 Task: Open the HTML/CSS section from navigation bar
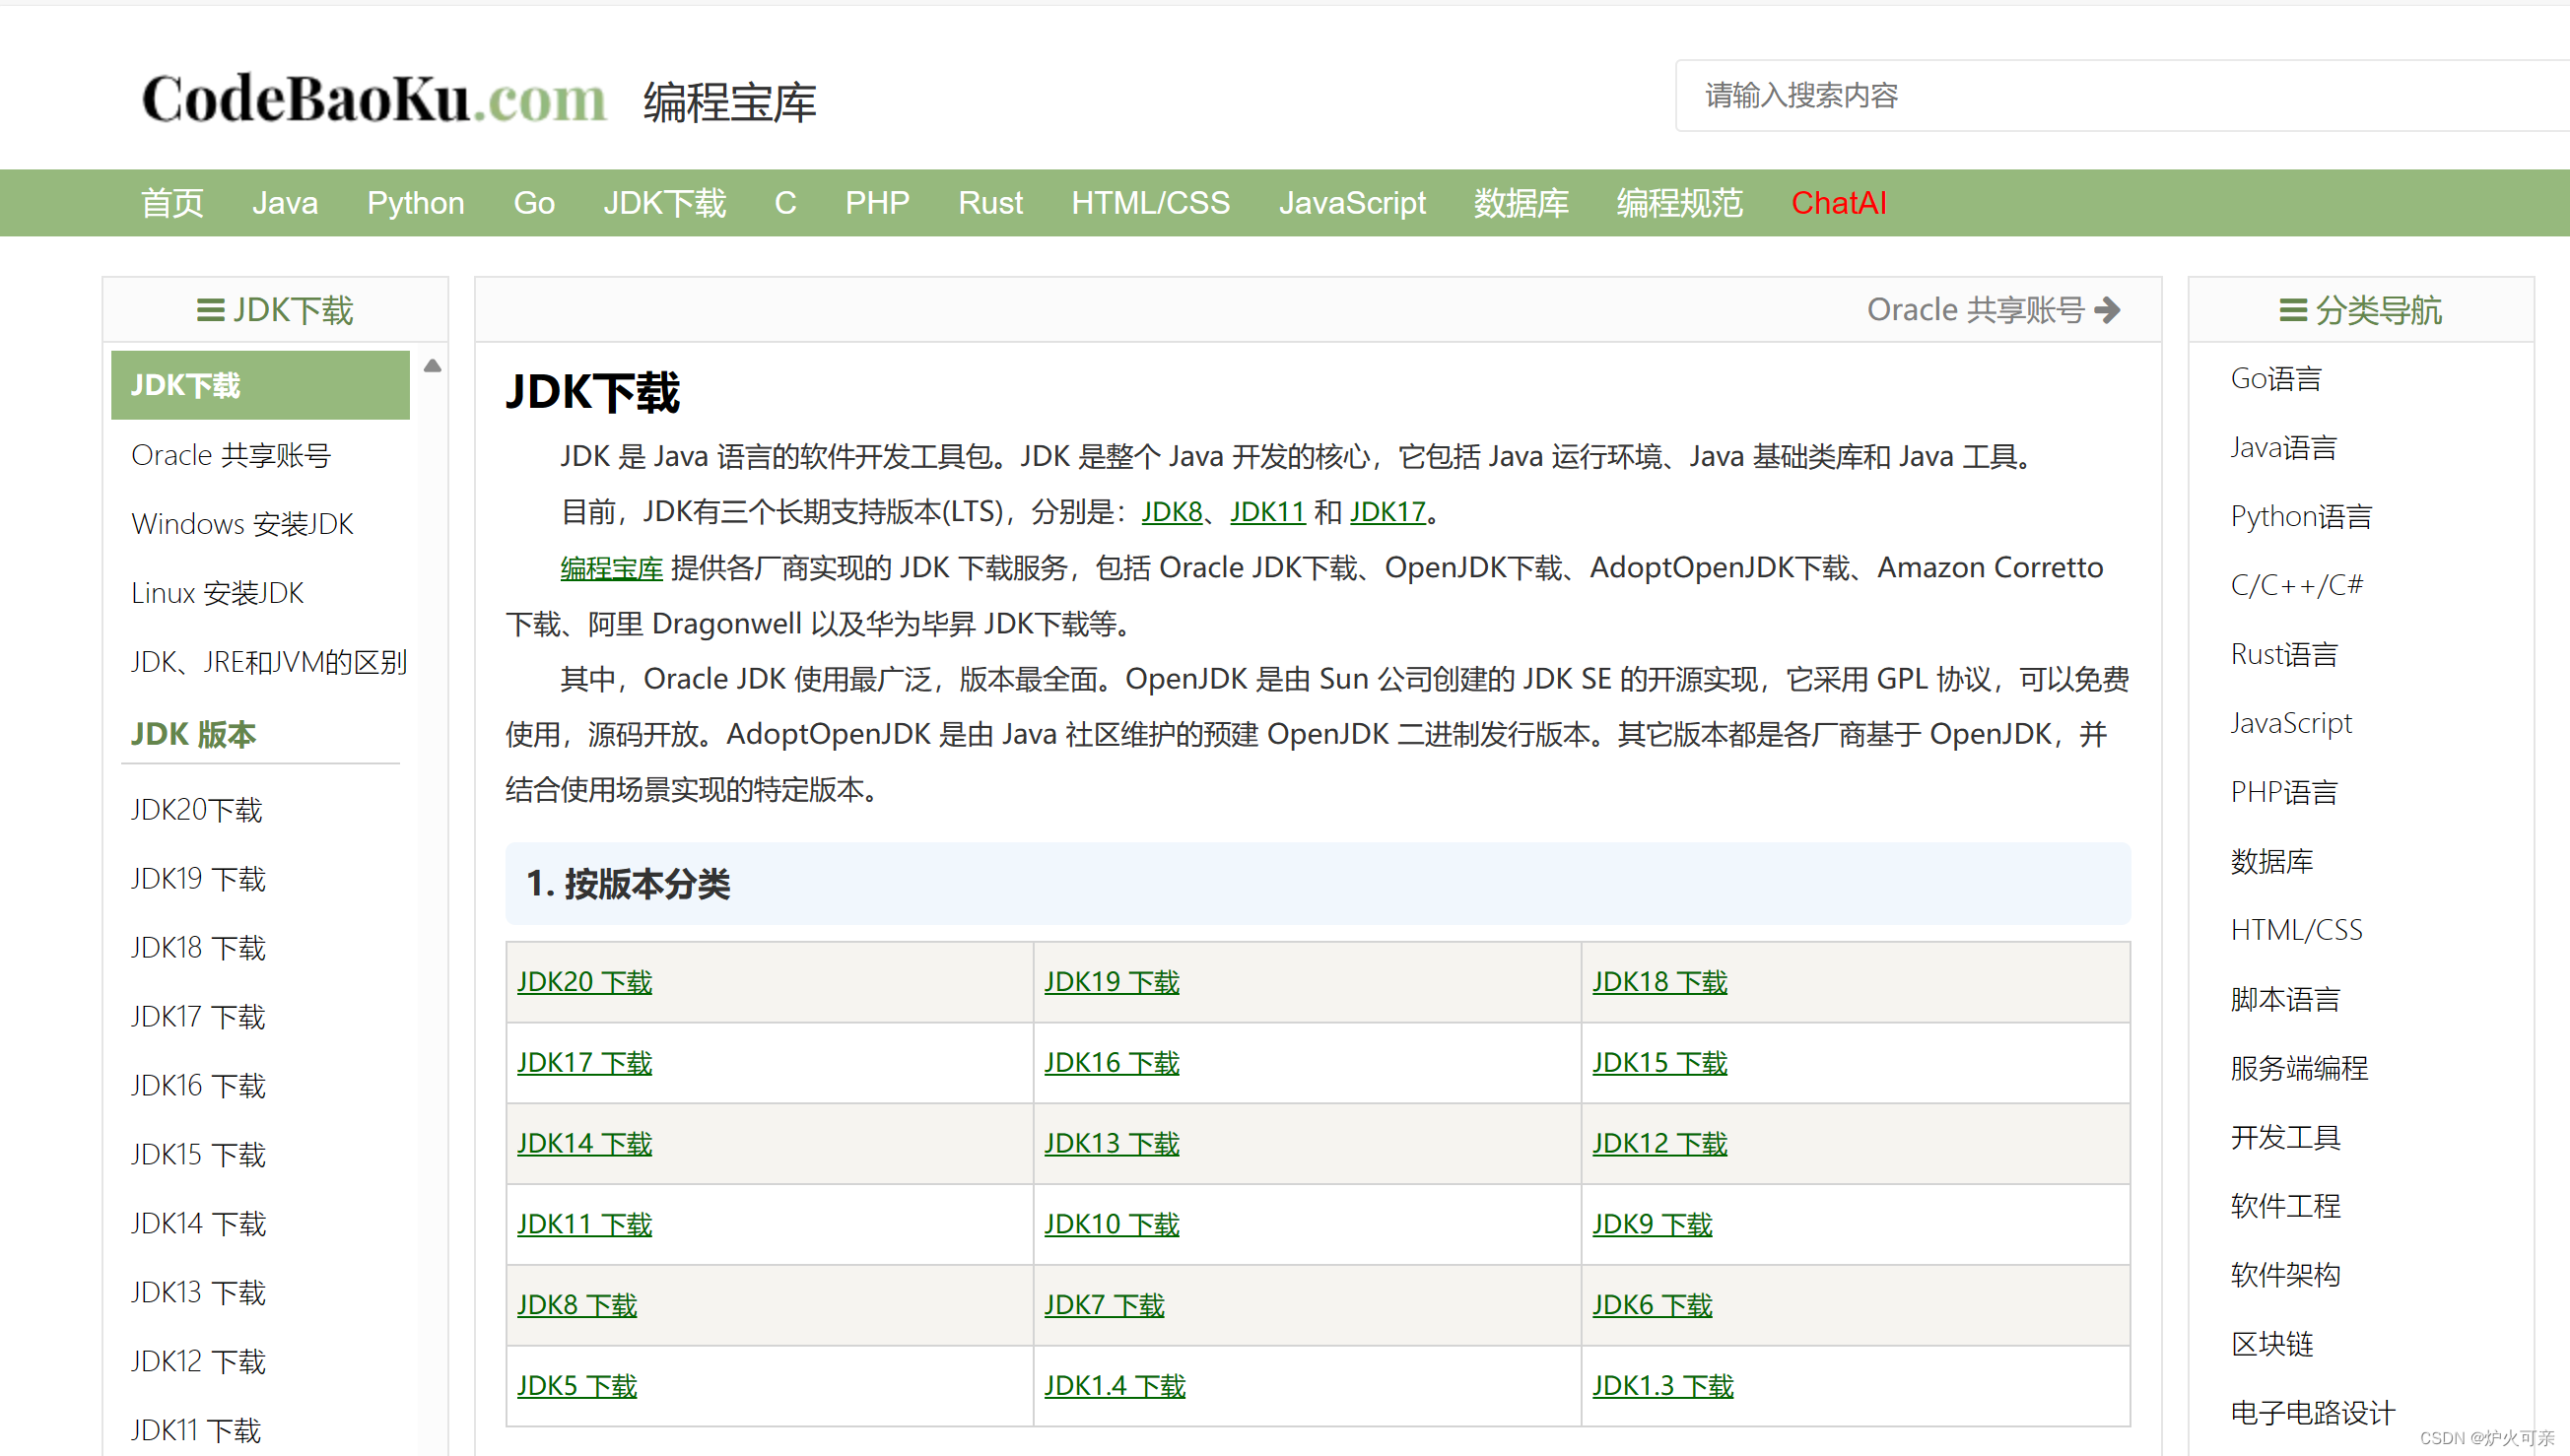coord(1150,203)
